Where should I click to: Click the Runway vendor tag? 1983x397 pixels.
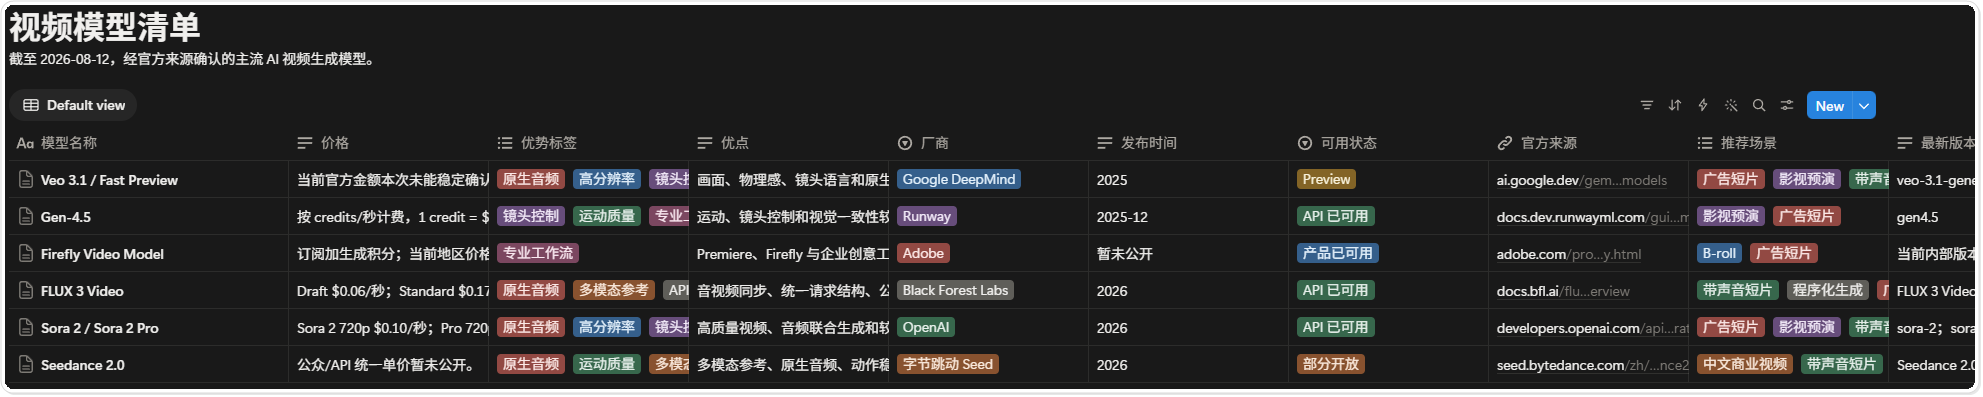(926, 216)
